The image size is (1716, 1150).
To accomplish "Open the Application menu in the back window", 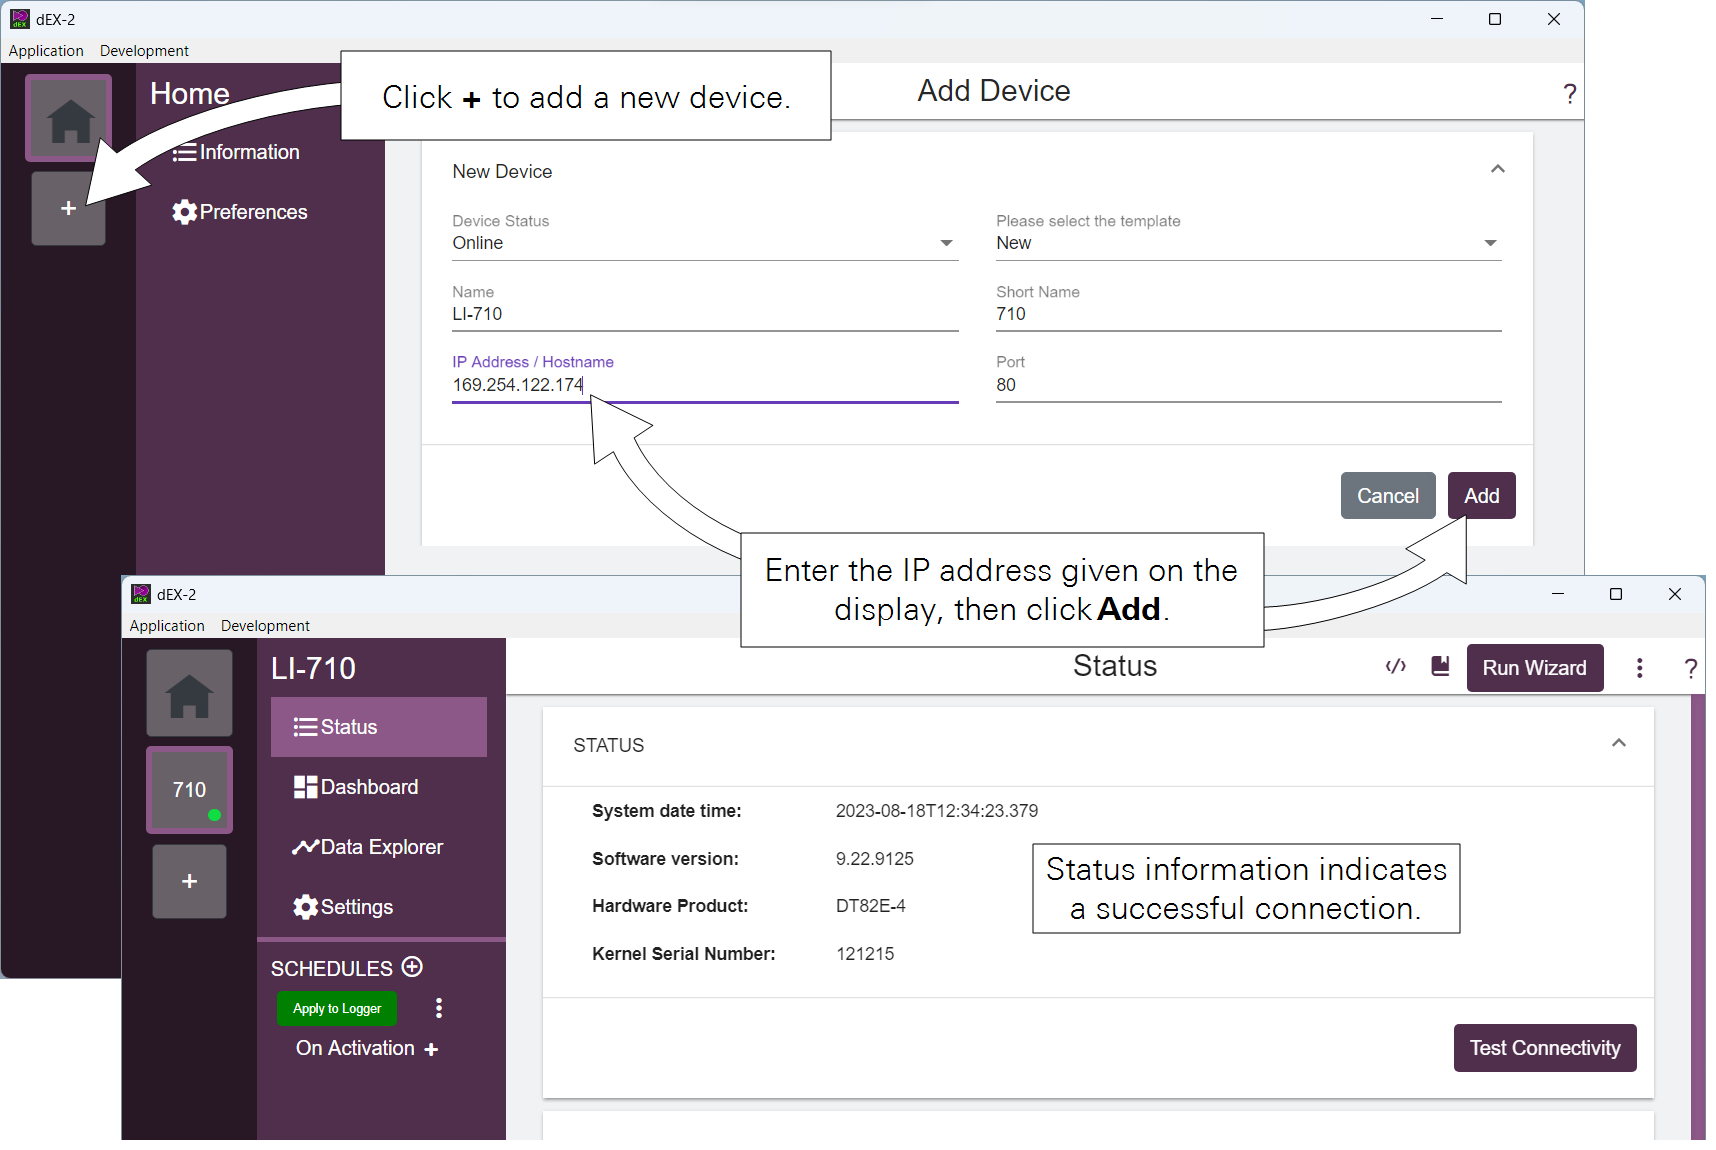I will click(x=46, y=51).
